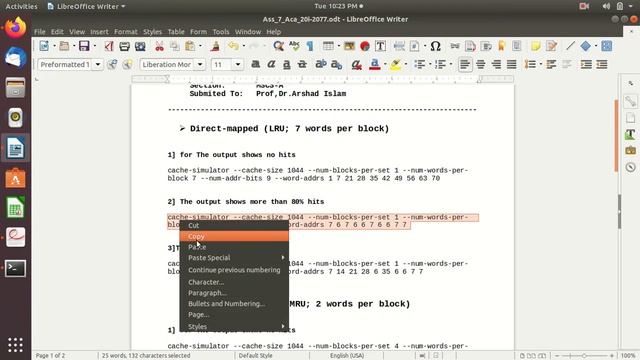The image size is (640, 360).
Task: Toggle the bulleted list
Action: (x=420, y=64)
